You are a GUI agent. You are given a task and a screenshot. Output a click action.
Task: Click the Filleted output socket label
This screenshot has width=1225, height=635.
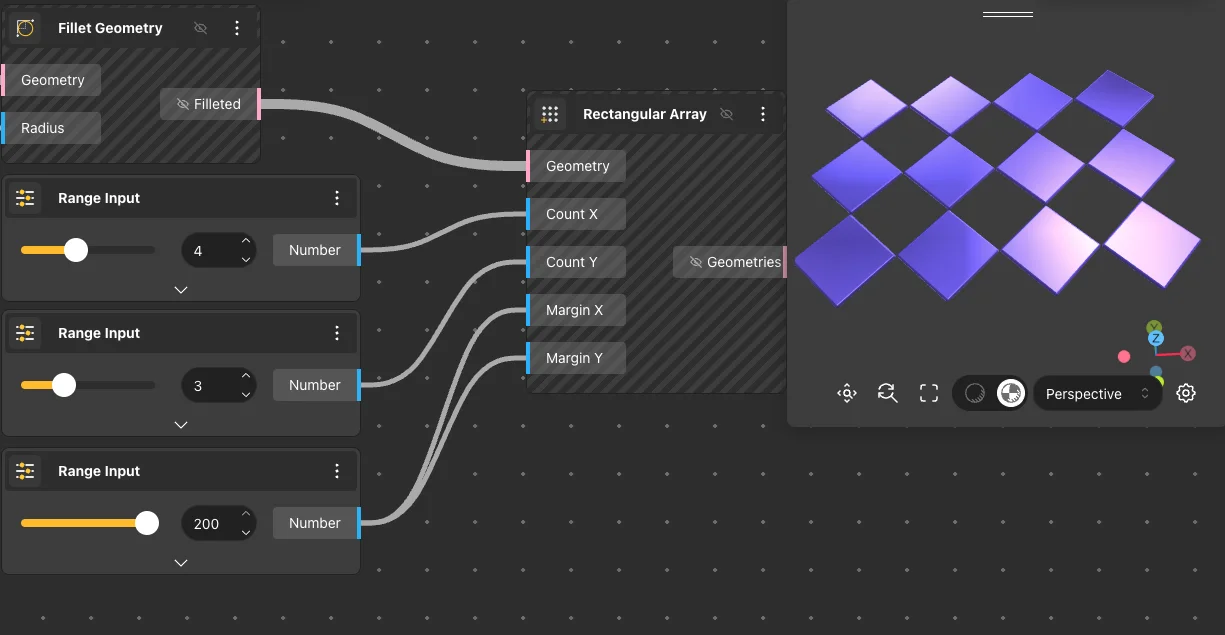210,103
